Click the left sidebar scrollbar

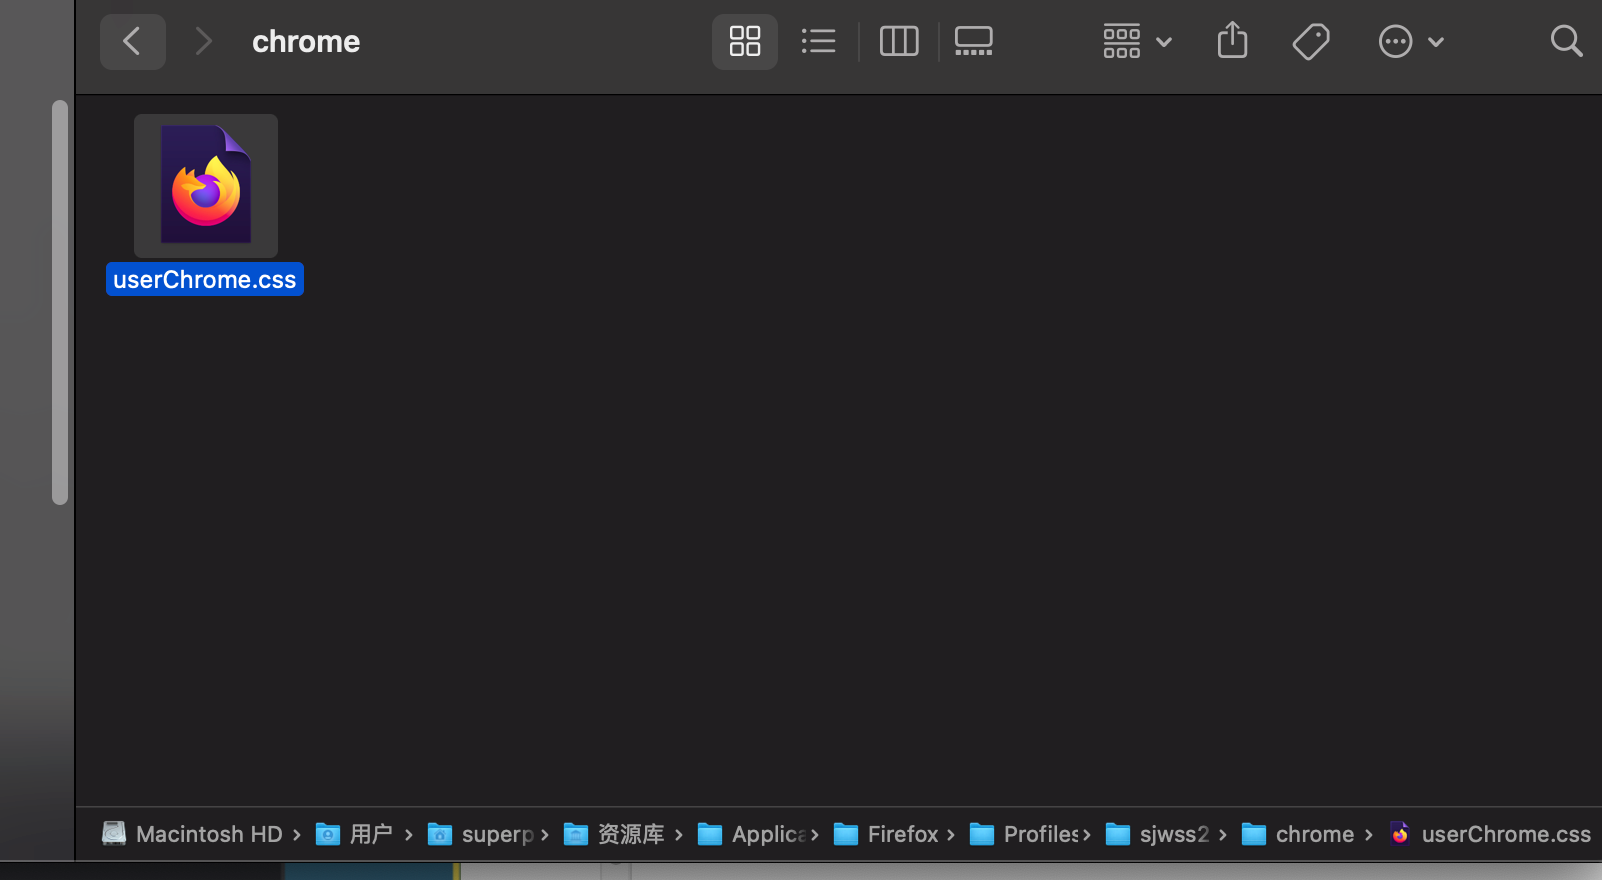pos(60,302)
